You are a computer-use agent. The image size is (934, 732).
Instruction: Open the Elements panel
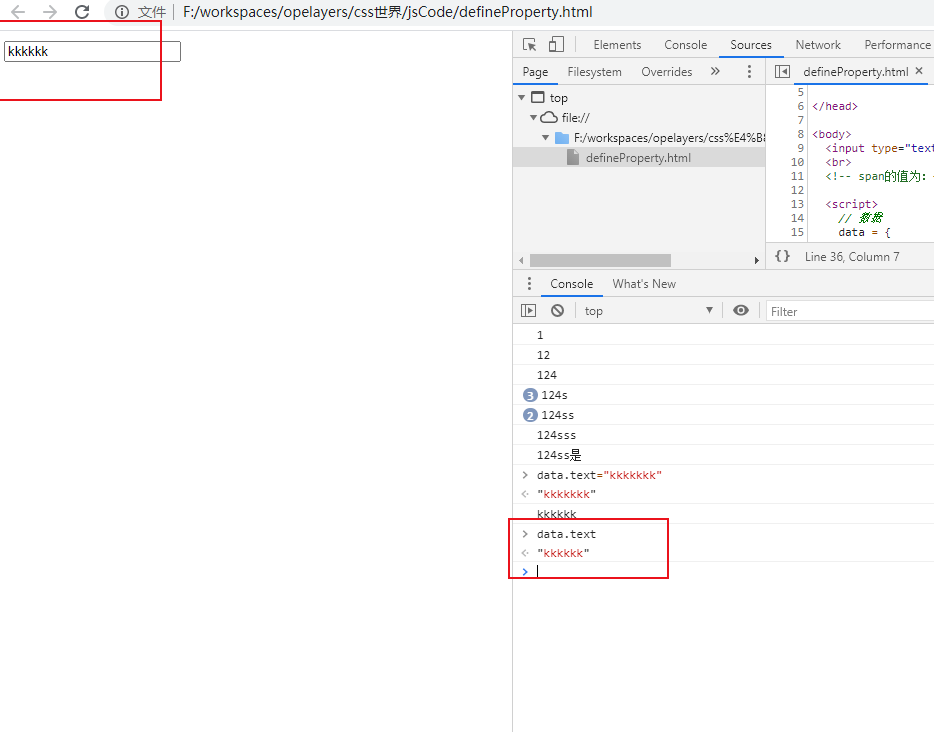pyautogui.click(x=617, y=45)
